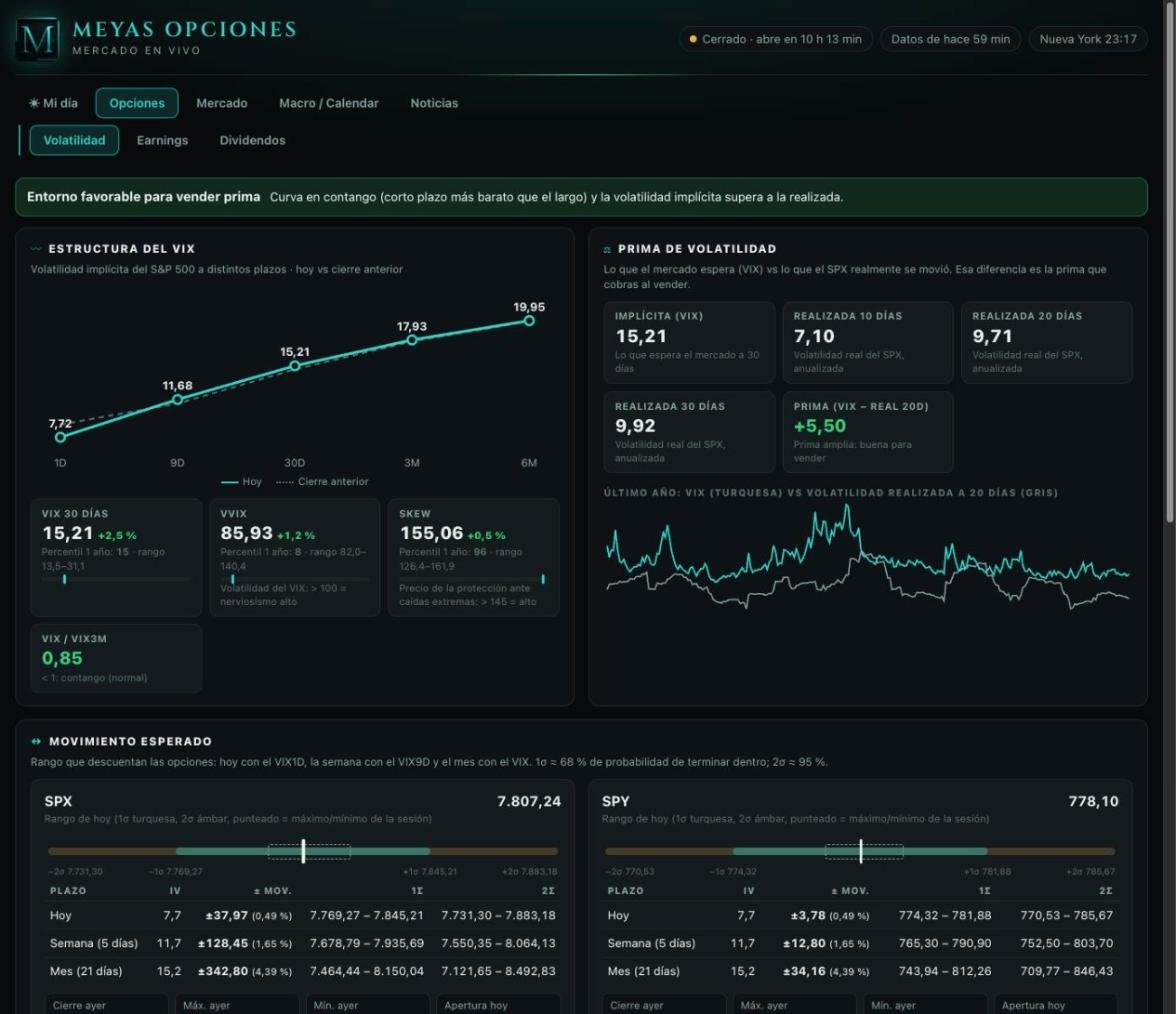Click the Realizada 30 días card

point(689,432)
